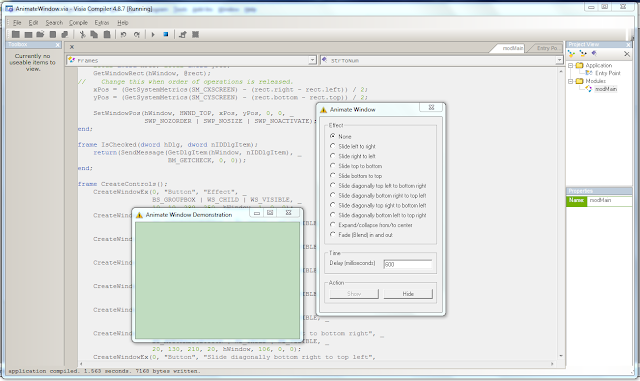
Task: Click the editor horizontal scrollbar right arrow
Action: (x=552, y=363)
